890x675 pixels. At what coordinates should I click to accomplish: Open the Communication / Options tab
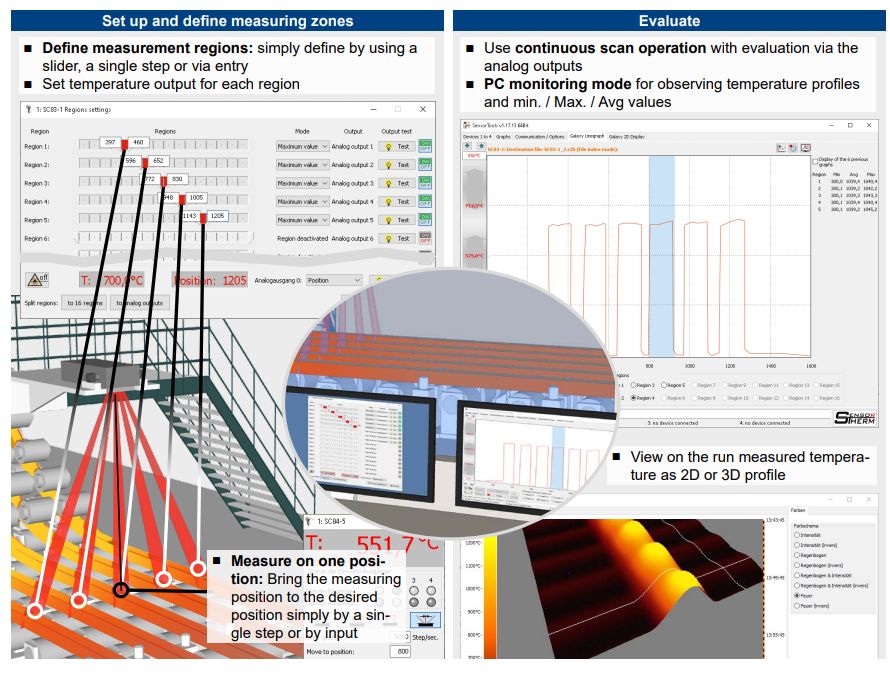tap(540, 136)
